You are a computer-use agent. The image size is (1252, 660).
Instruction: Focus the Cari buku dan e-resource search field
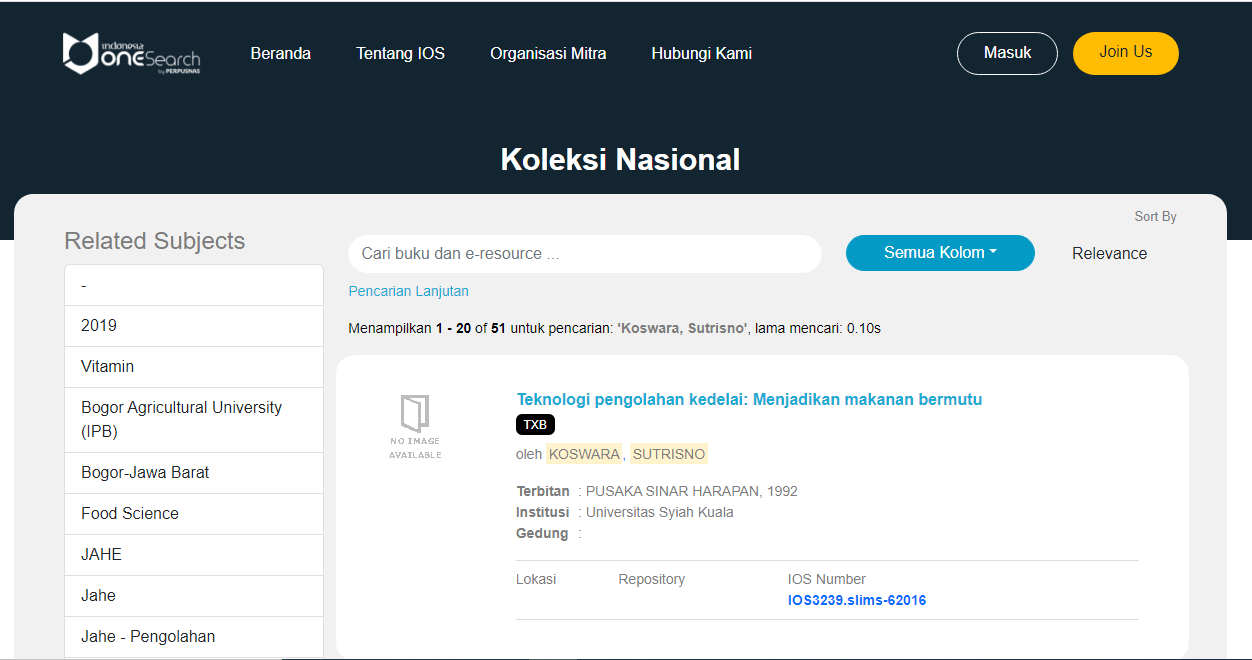584,254
